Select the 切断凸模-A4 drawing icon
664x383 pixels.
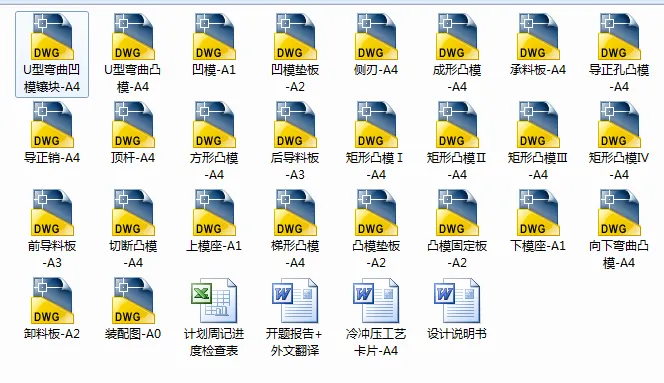[133, 213]
